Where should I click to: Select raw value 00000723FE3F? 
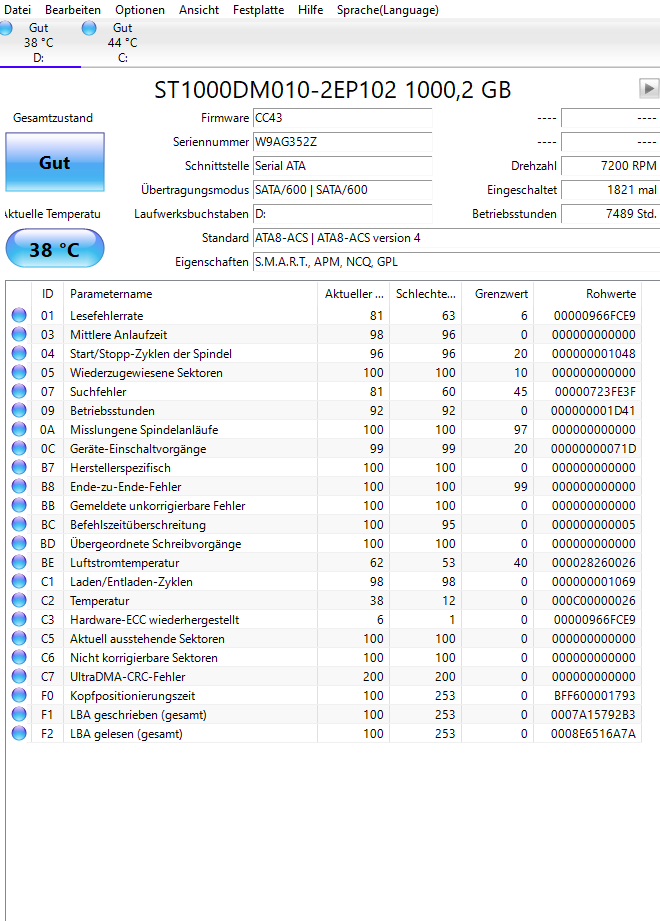595,392
